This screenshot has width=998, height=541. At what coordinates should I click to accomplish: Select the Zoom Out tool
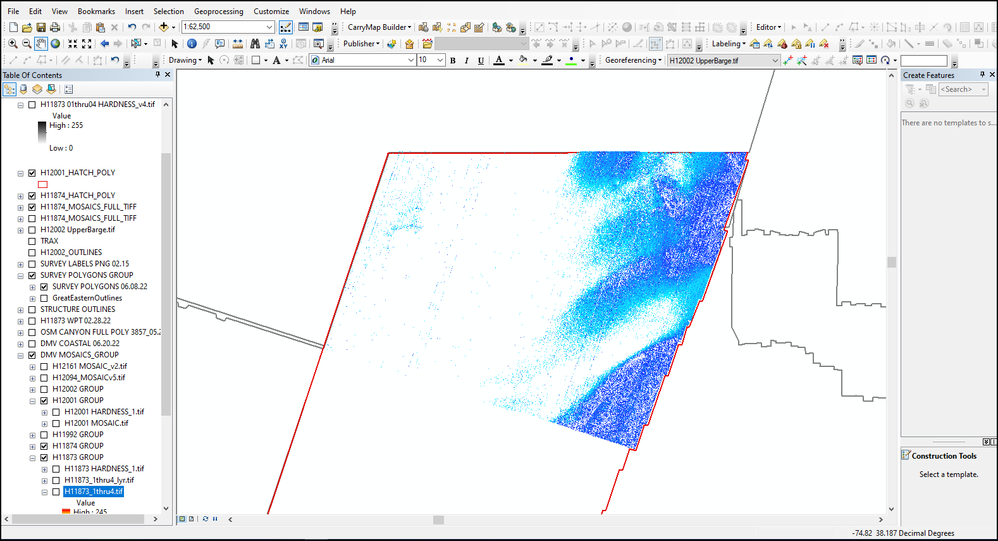27,44
